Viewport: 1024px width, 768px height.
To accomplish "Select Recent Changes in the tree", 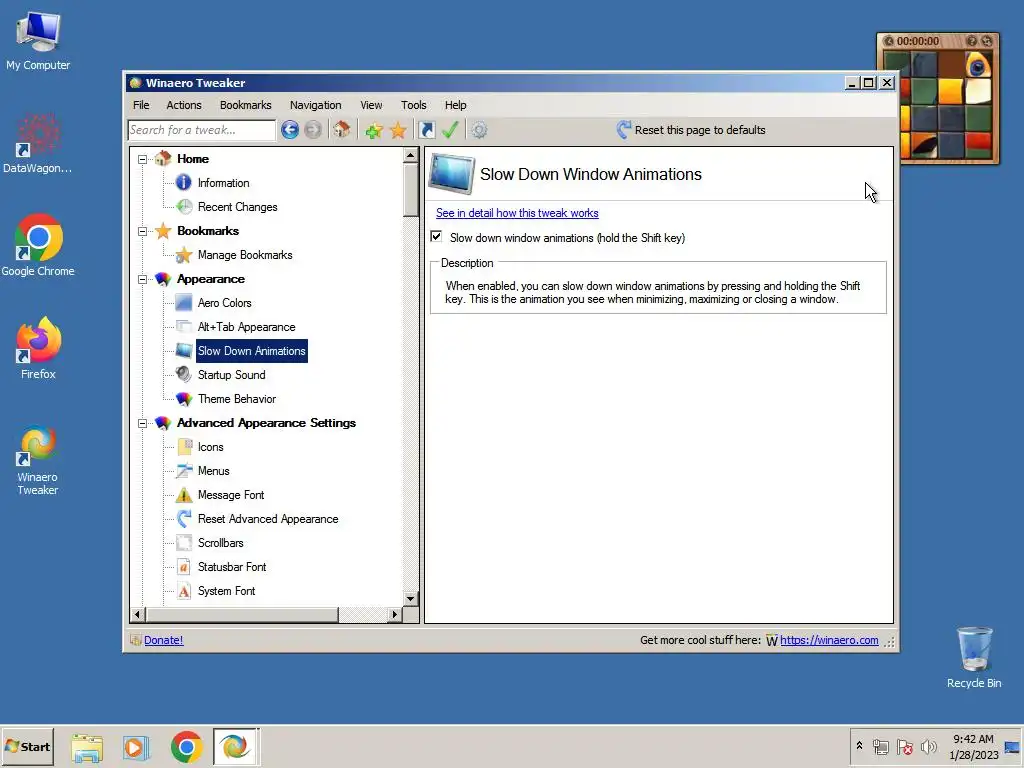I will [x=238, y=207].
